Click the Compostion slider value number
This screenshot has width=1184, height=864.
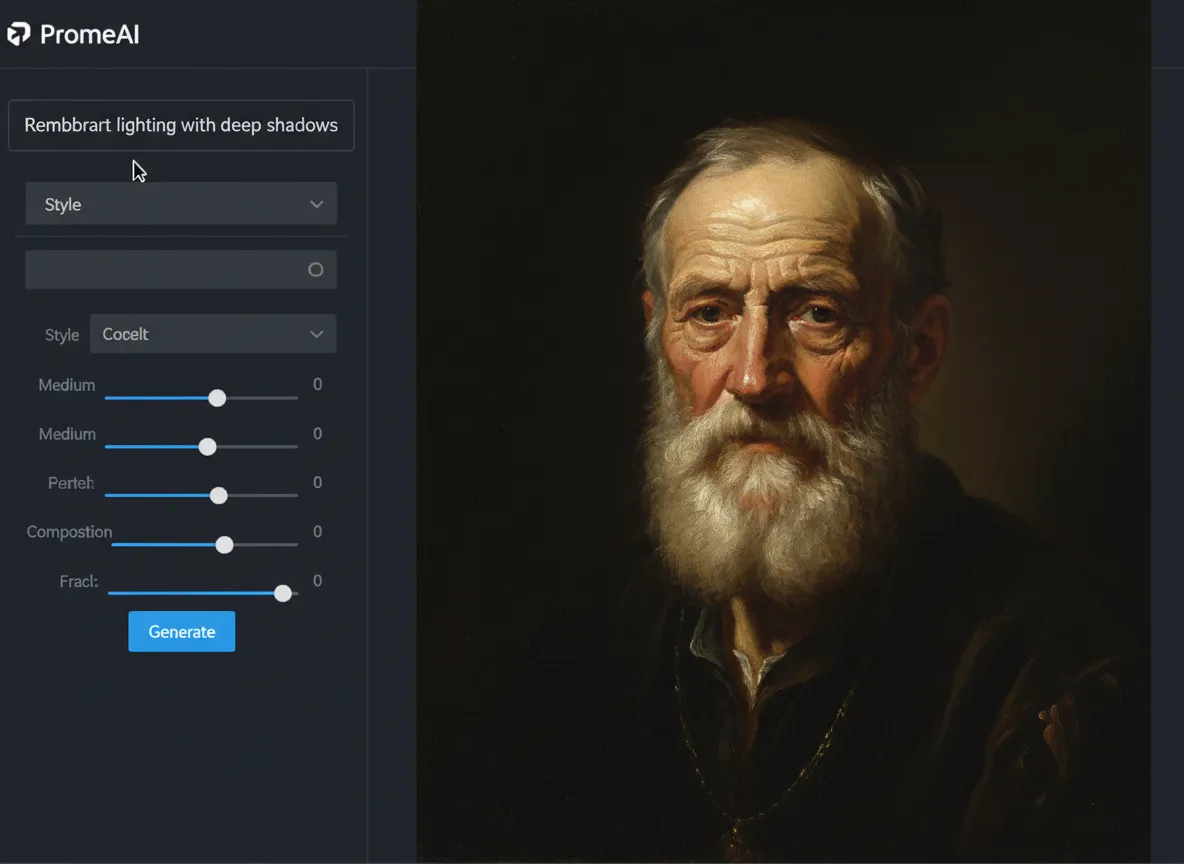[x=318, y=532]
